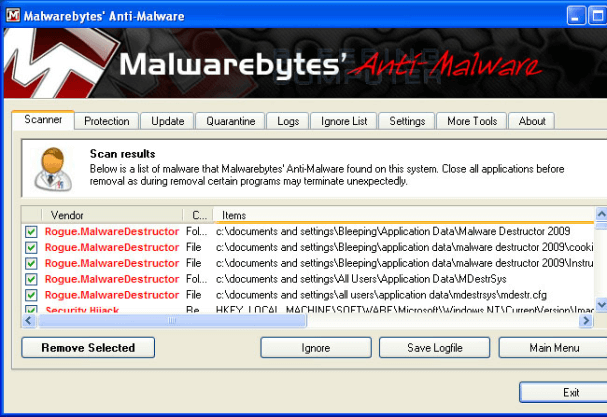Click the horizontal scrollbar thumb
Image resolution: width=607 pixels, height=417 pixels.
[172, 321]
